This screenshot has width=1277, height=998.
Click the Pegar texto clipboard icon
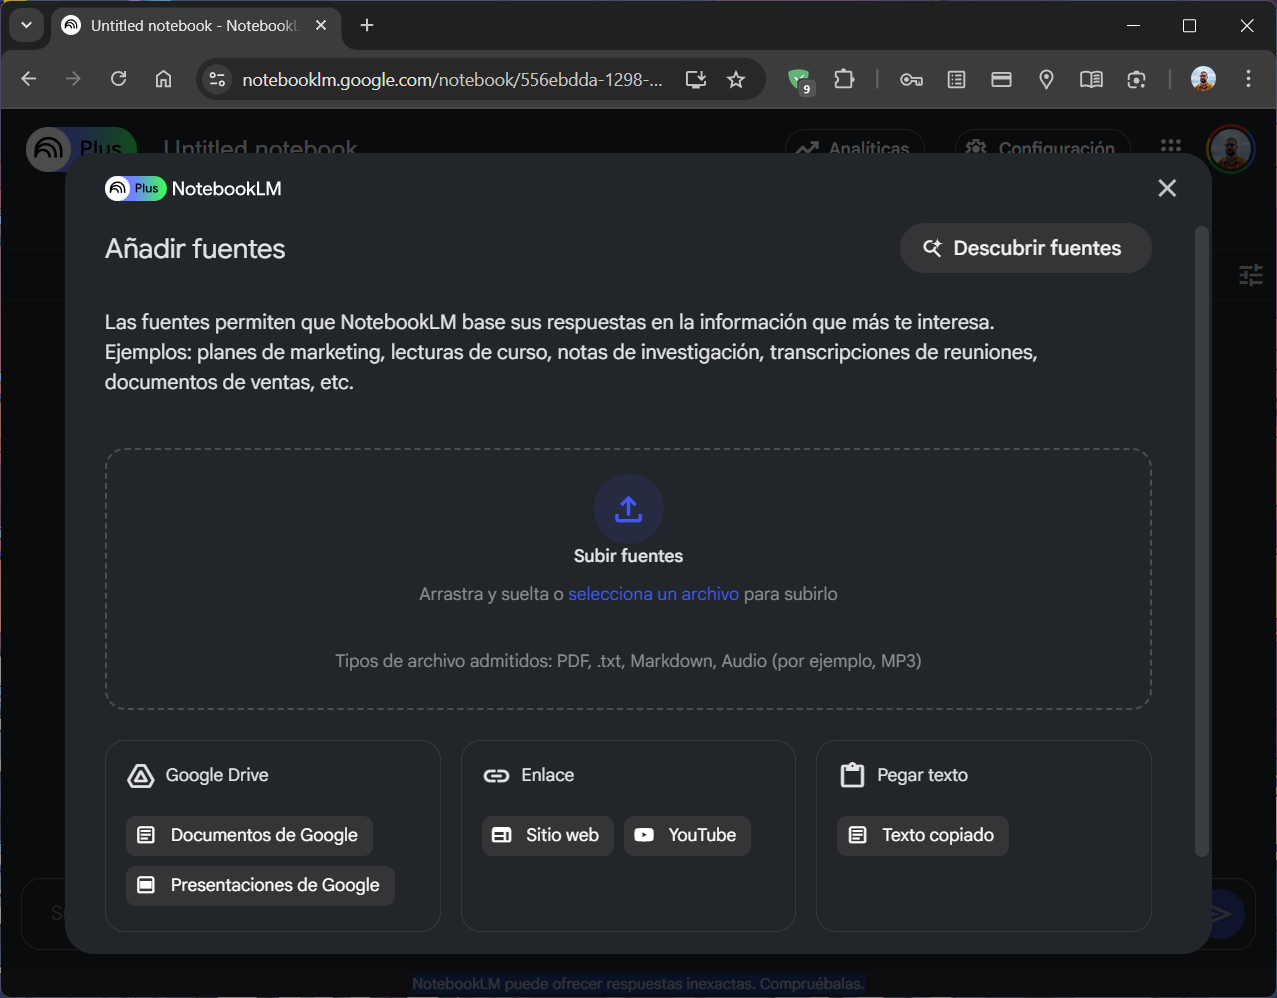pos(852,775)
